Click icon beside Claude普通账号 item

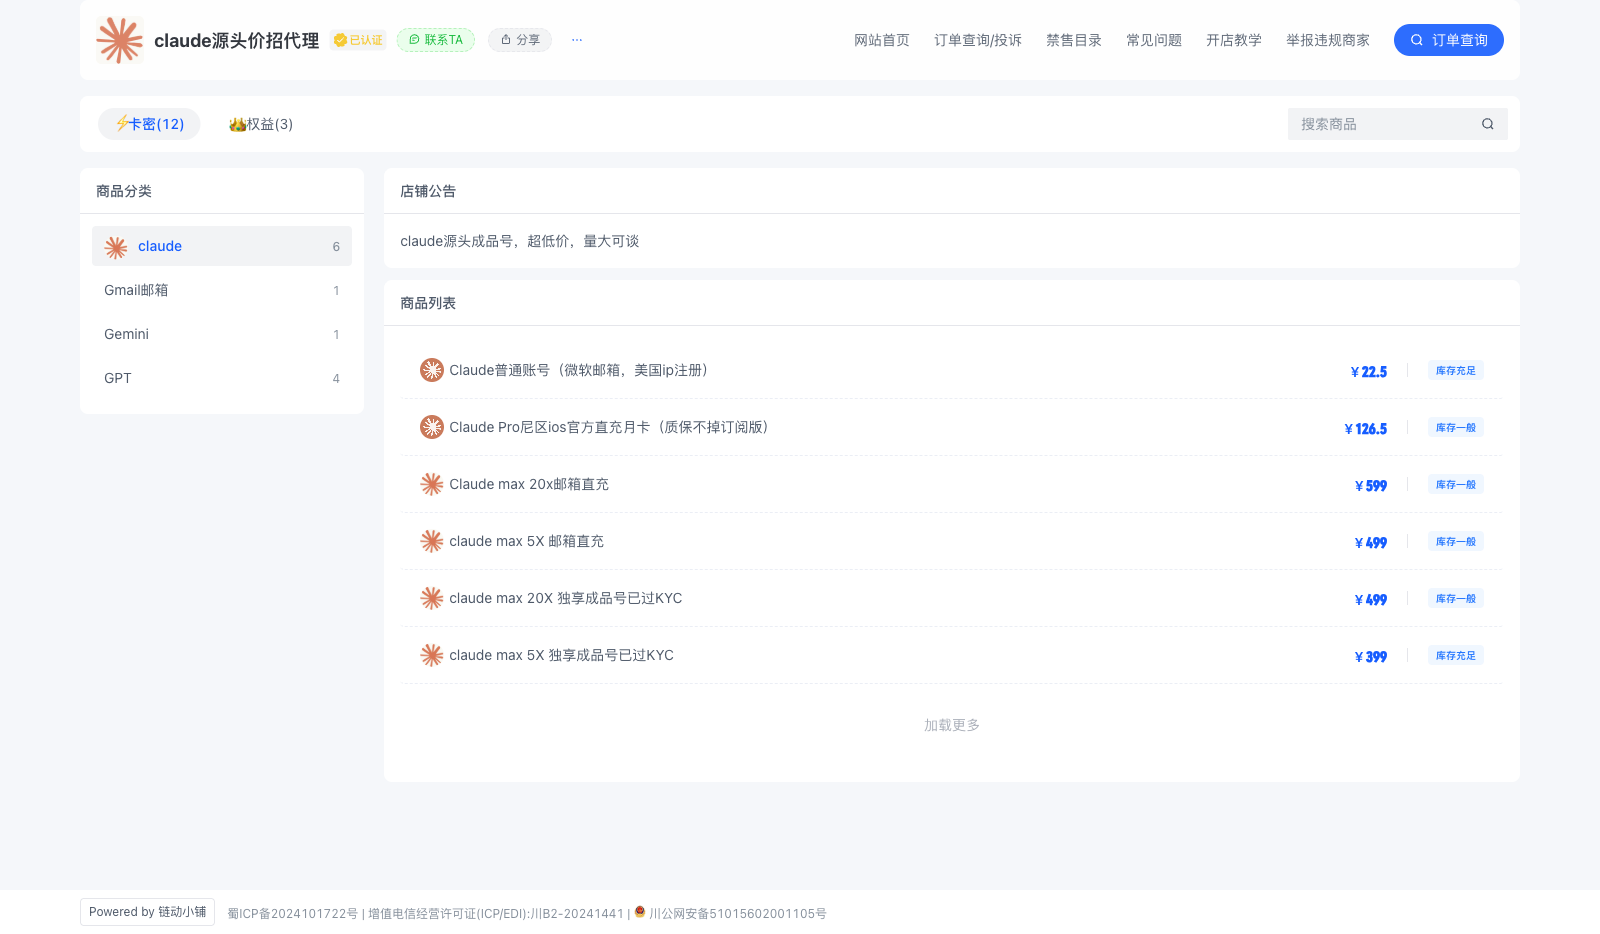(432, 370)
